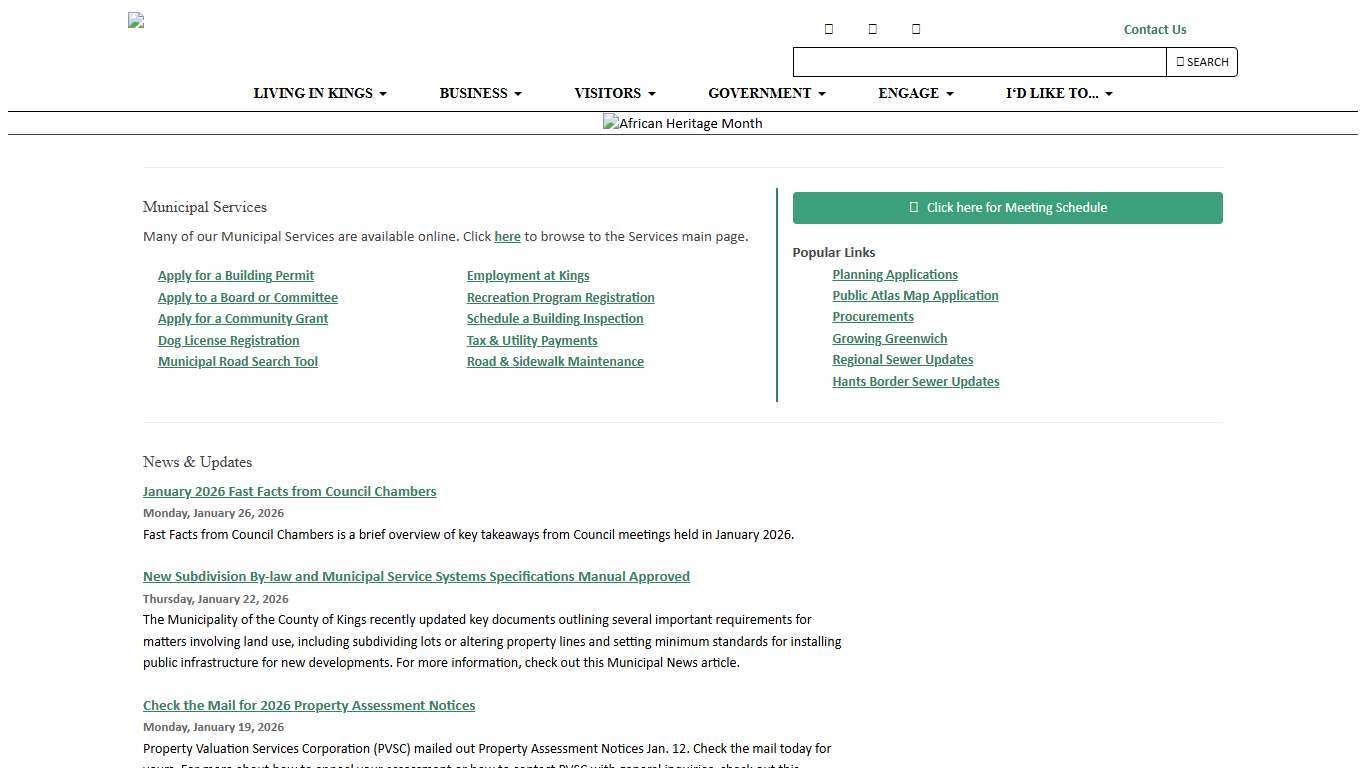The width and height of the screenshot is (1366, 768).
Task: Follow the 'here' link to Services main page
Action: pos(507,237)
